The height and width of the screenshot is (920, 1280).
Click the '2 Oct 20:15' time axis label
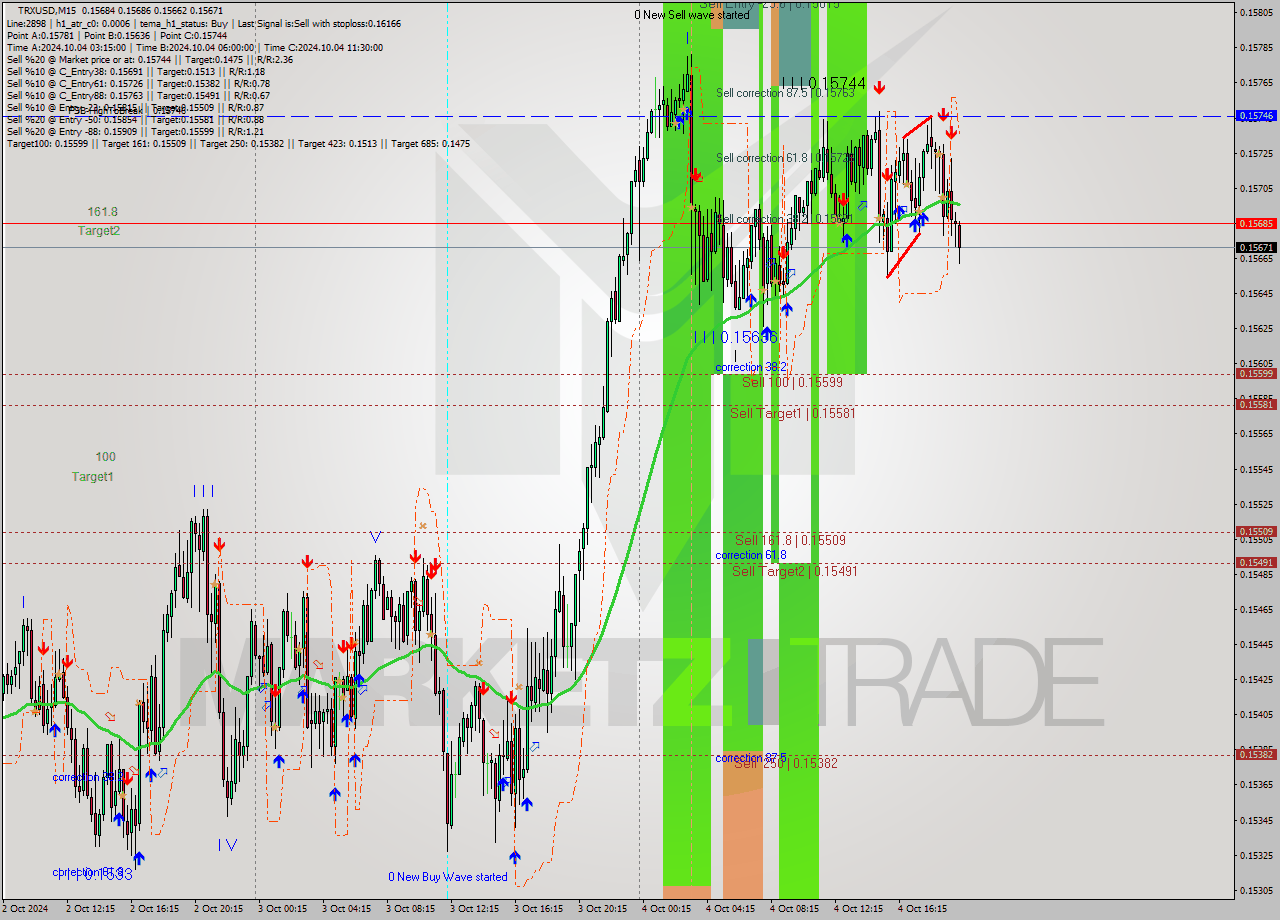point(219,909)
